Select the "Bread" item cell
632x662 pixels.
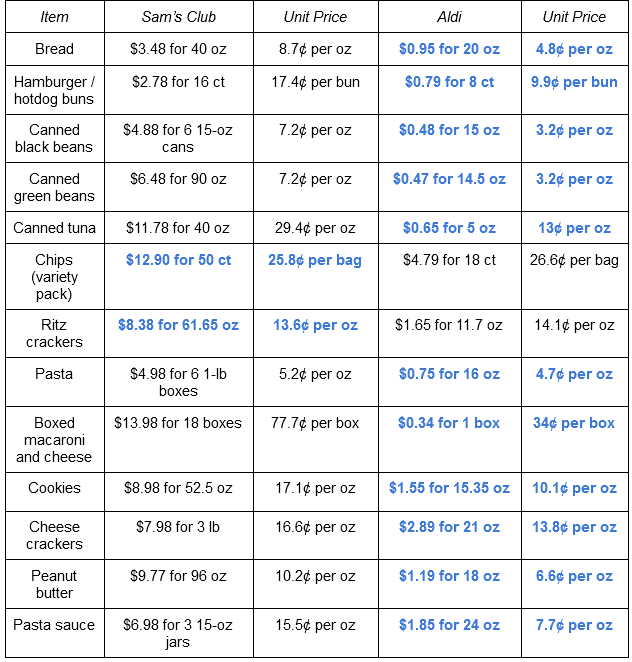54,49
